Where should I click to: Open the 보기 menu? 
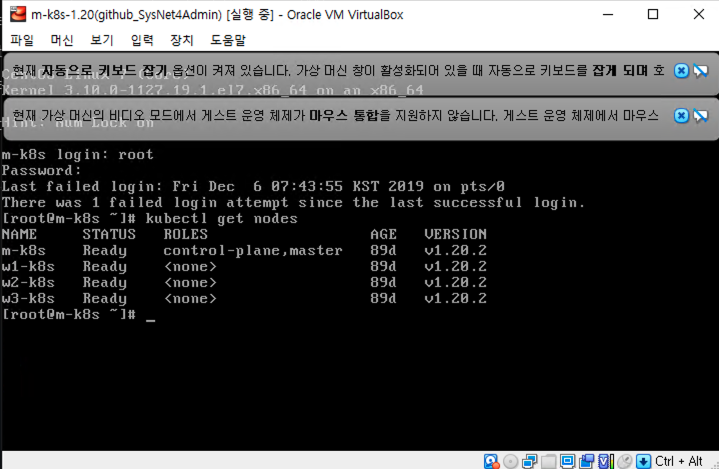coord(102,40)
